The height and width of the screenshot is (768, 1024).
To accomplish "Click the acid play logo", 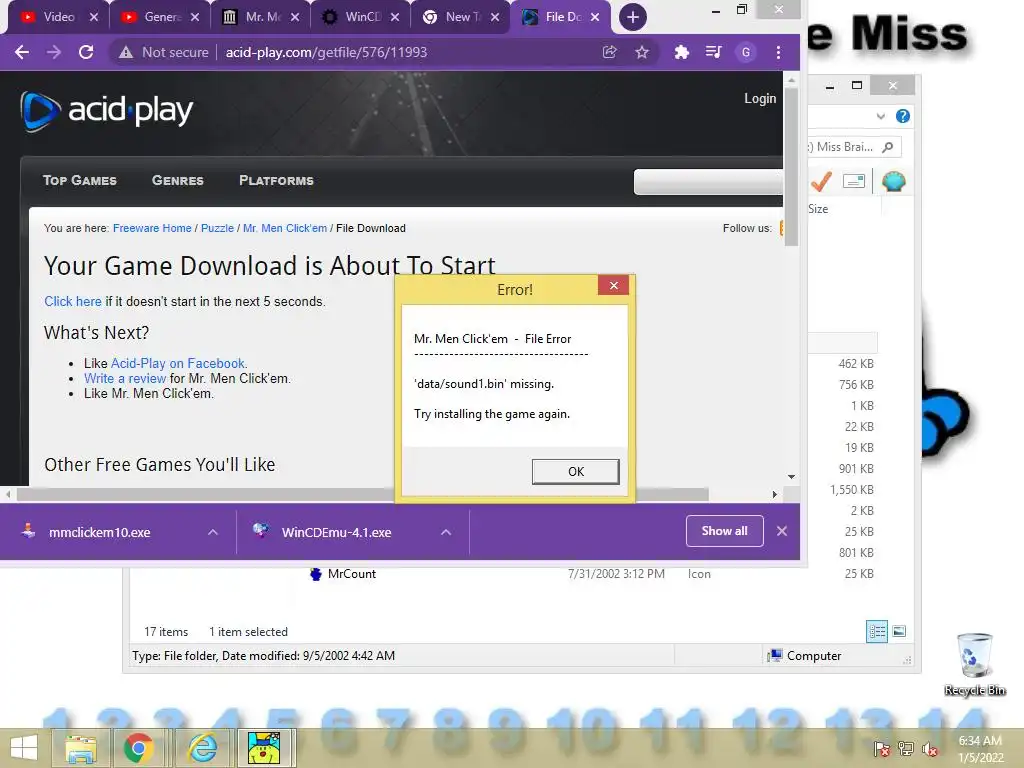I will (106, 110).
